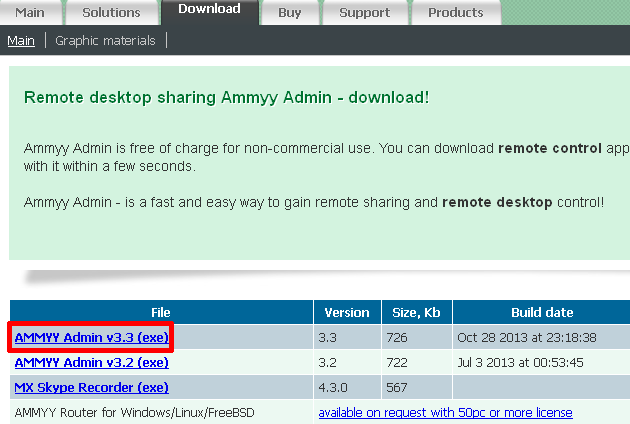
Task: Open the Graphic materials submenu link
Action: click(x=105, y=41)
